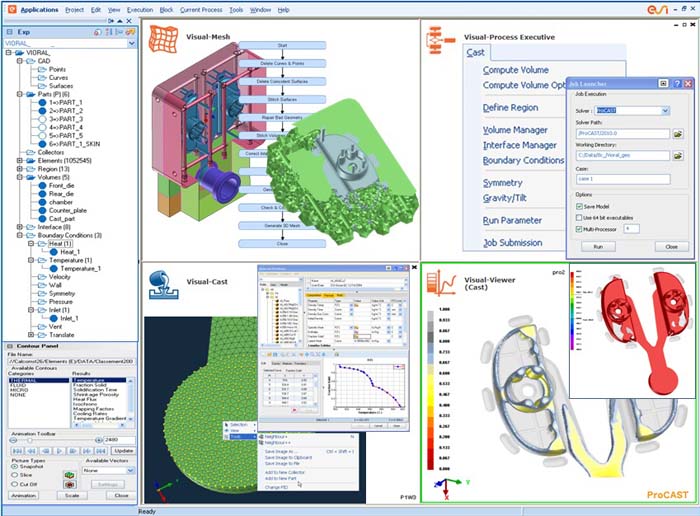Jump to last animation frame

pyautogui.click(x=101, y=451)
